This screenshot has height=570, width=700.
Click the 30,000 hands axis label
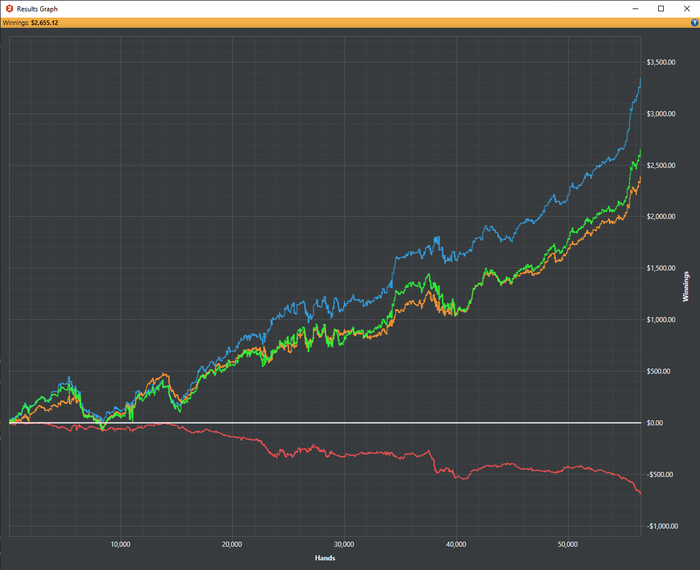point(344,545)
